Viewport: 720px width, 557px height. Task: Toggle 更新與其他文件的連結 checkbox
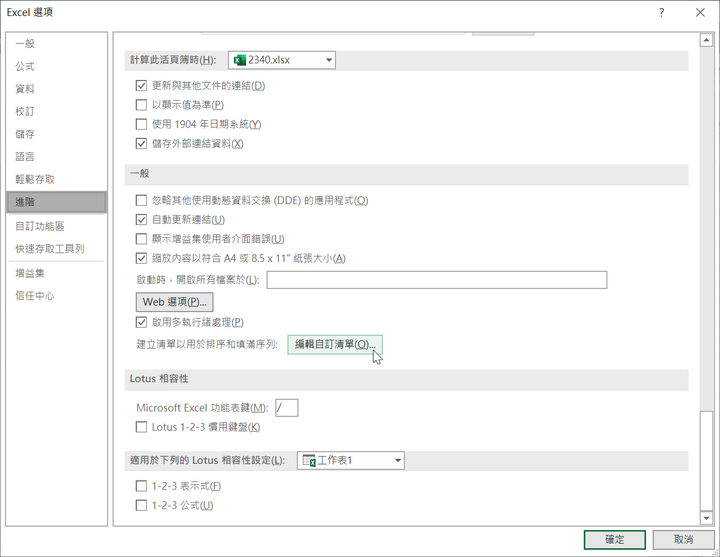pos(141,85)
